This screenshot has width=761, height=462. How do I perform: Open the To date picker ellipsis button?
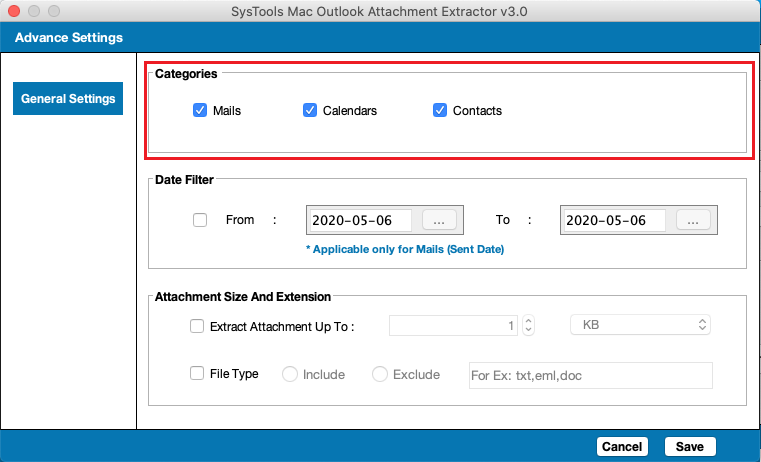(693, 220)
